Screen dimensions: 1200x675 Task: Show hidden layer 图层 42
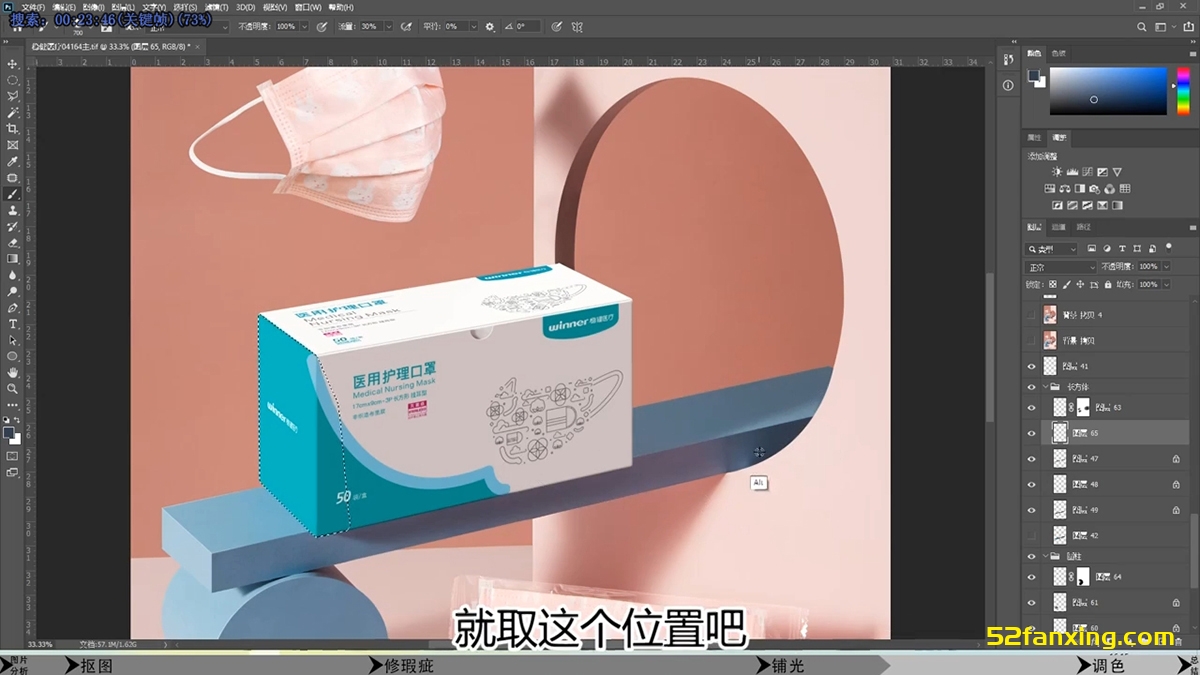tap(1032, 536)
